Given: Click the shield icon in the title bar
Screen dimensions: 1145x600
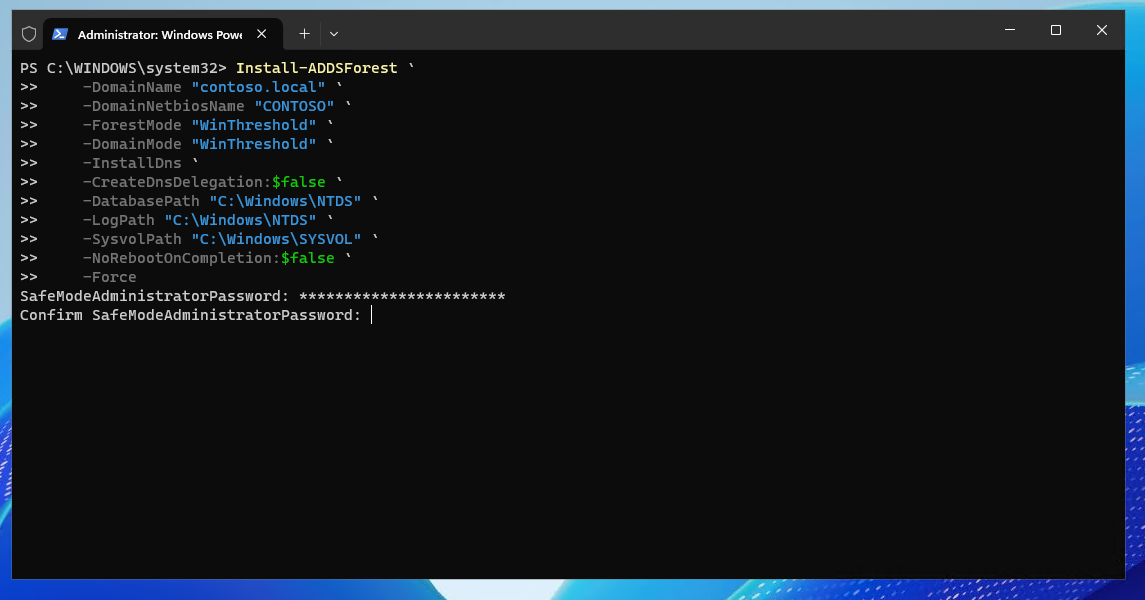Looking at the screenshot, I should (29, 34).
